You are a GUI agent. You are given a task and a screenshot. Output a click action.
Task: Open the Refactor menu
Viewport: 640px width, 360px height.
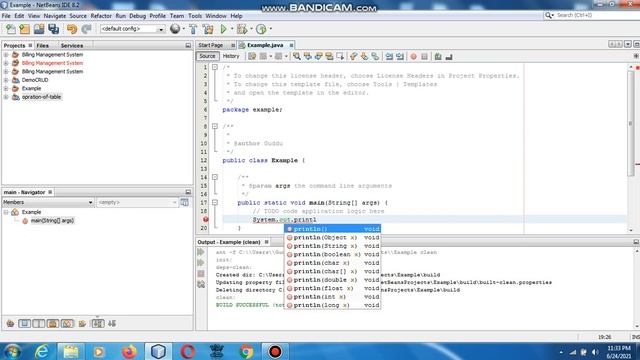pos(101,16)
